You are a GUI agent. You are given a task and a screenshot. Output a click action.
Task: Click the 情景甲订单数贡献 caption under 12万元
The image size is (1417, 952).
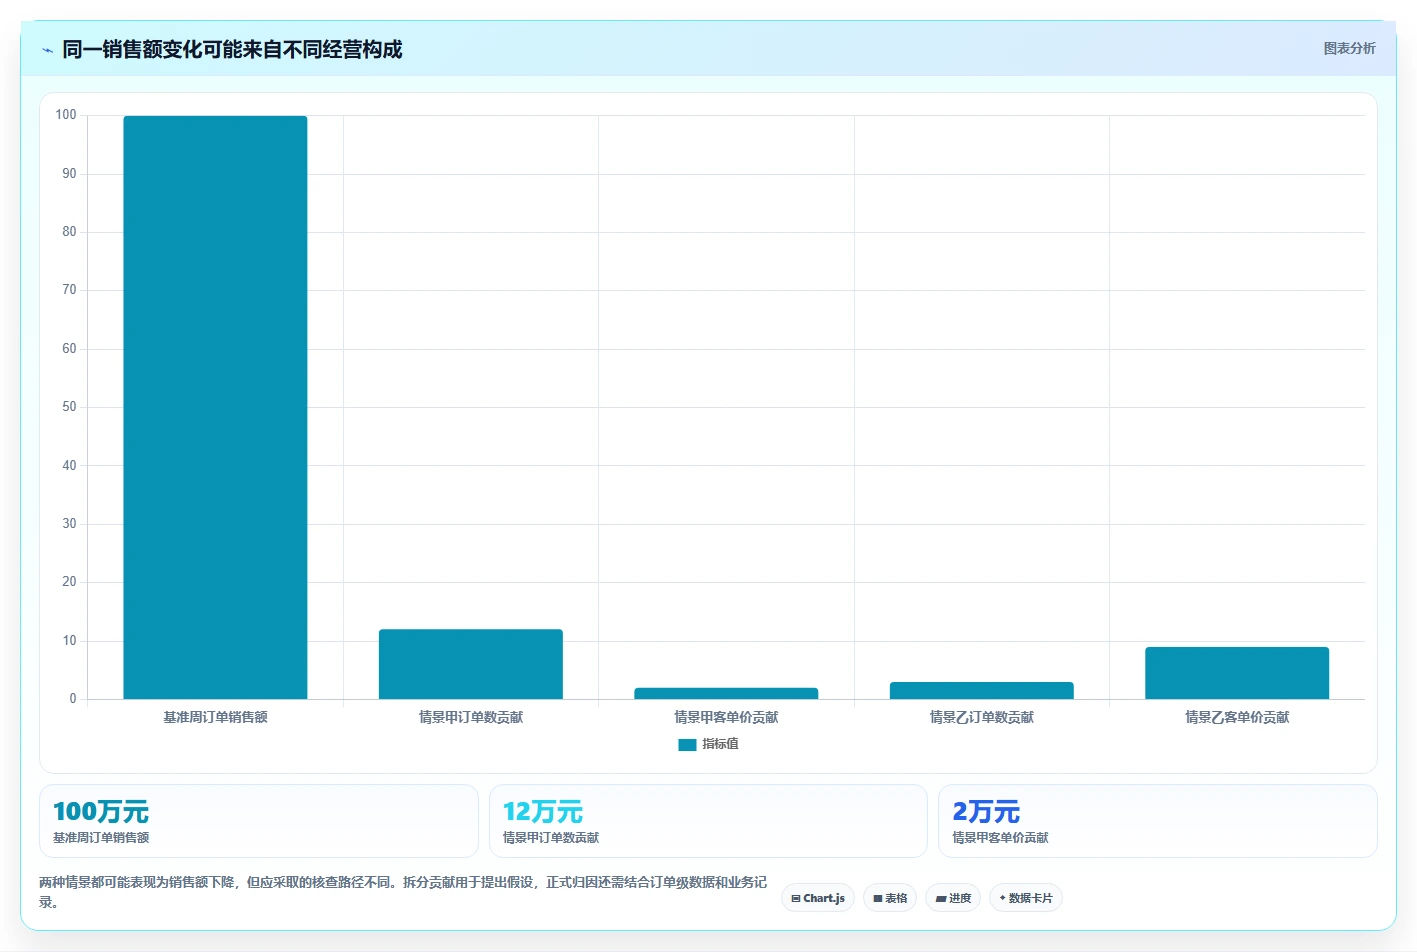tap(551, 838)
